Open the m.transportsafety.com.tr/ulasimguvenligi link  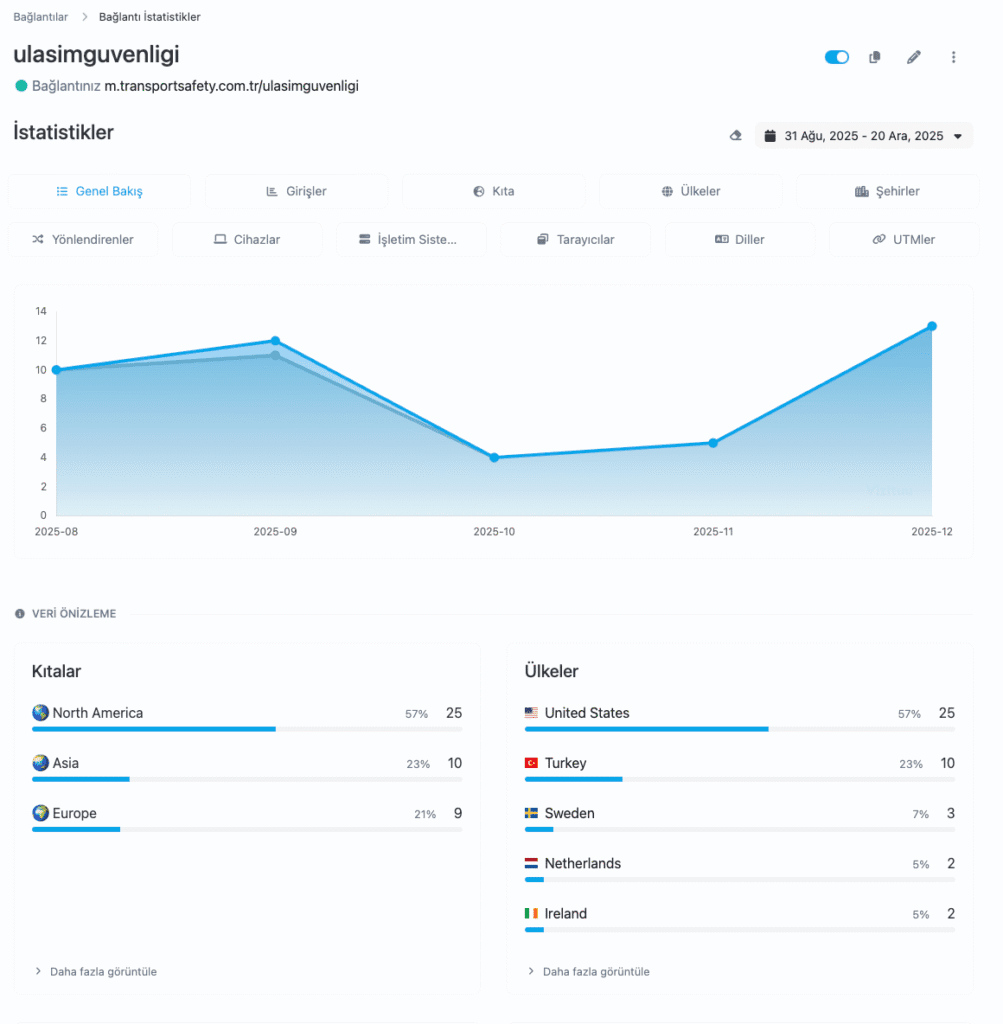click(231, 86)
